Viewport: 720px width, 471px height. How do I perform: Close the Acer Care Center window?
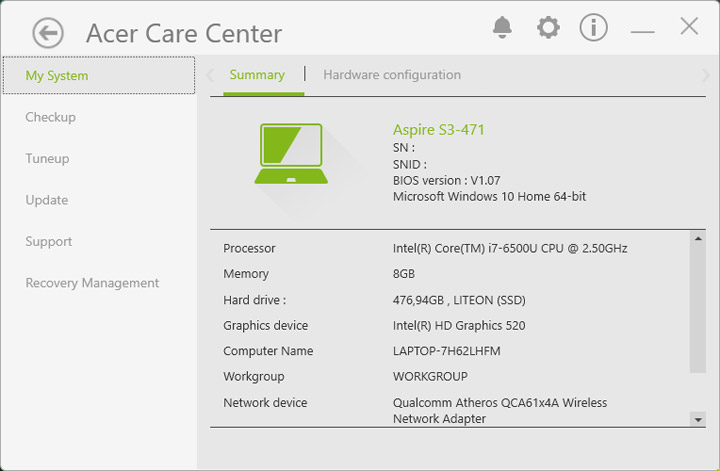pyautogui.click(x=689, y=27)
